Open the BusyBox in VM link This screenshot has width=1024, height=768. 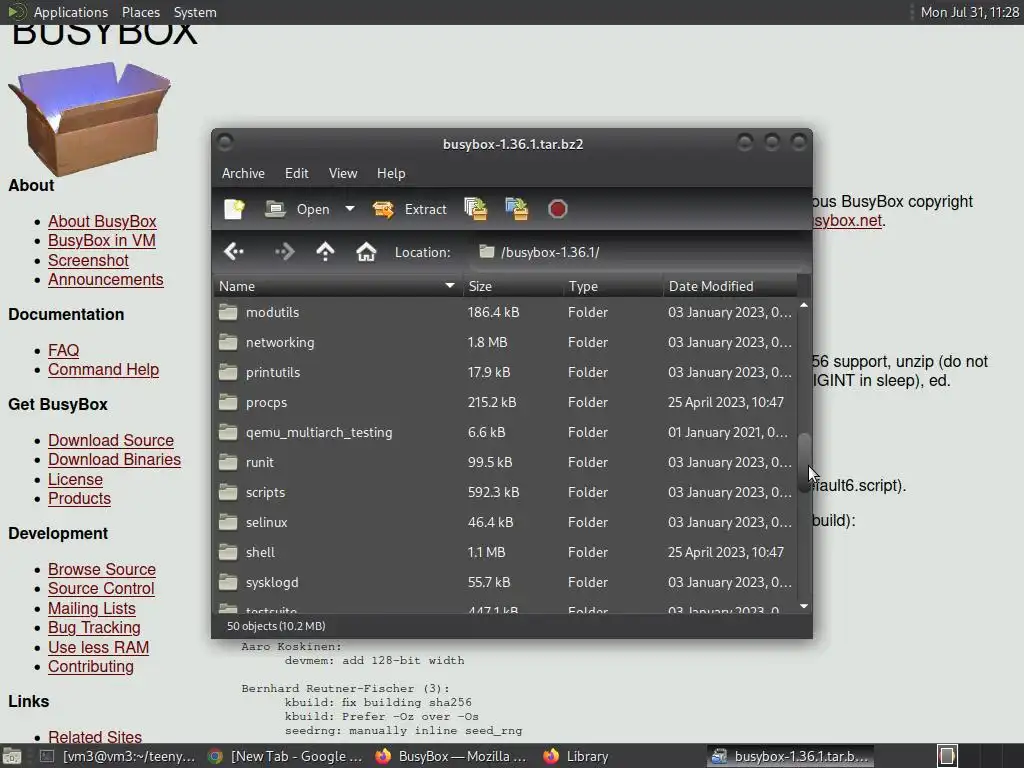click(x=102, y=240)
